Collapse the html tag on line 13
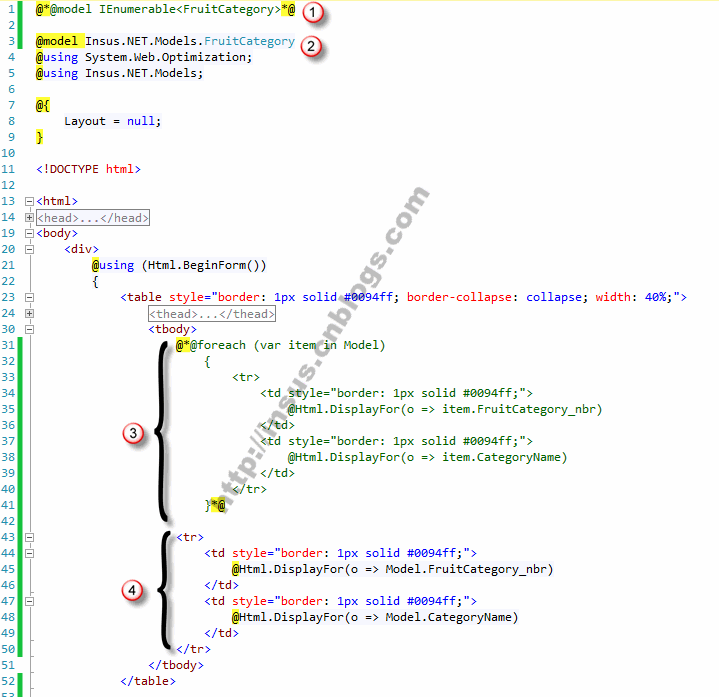 point(29,201)
